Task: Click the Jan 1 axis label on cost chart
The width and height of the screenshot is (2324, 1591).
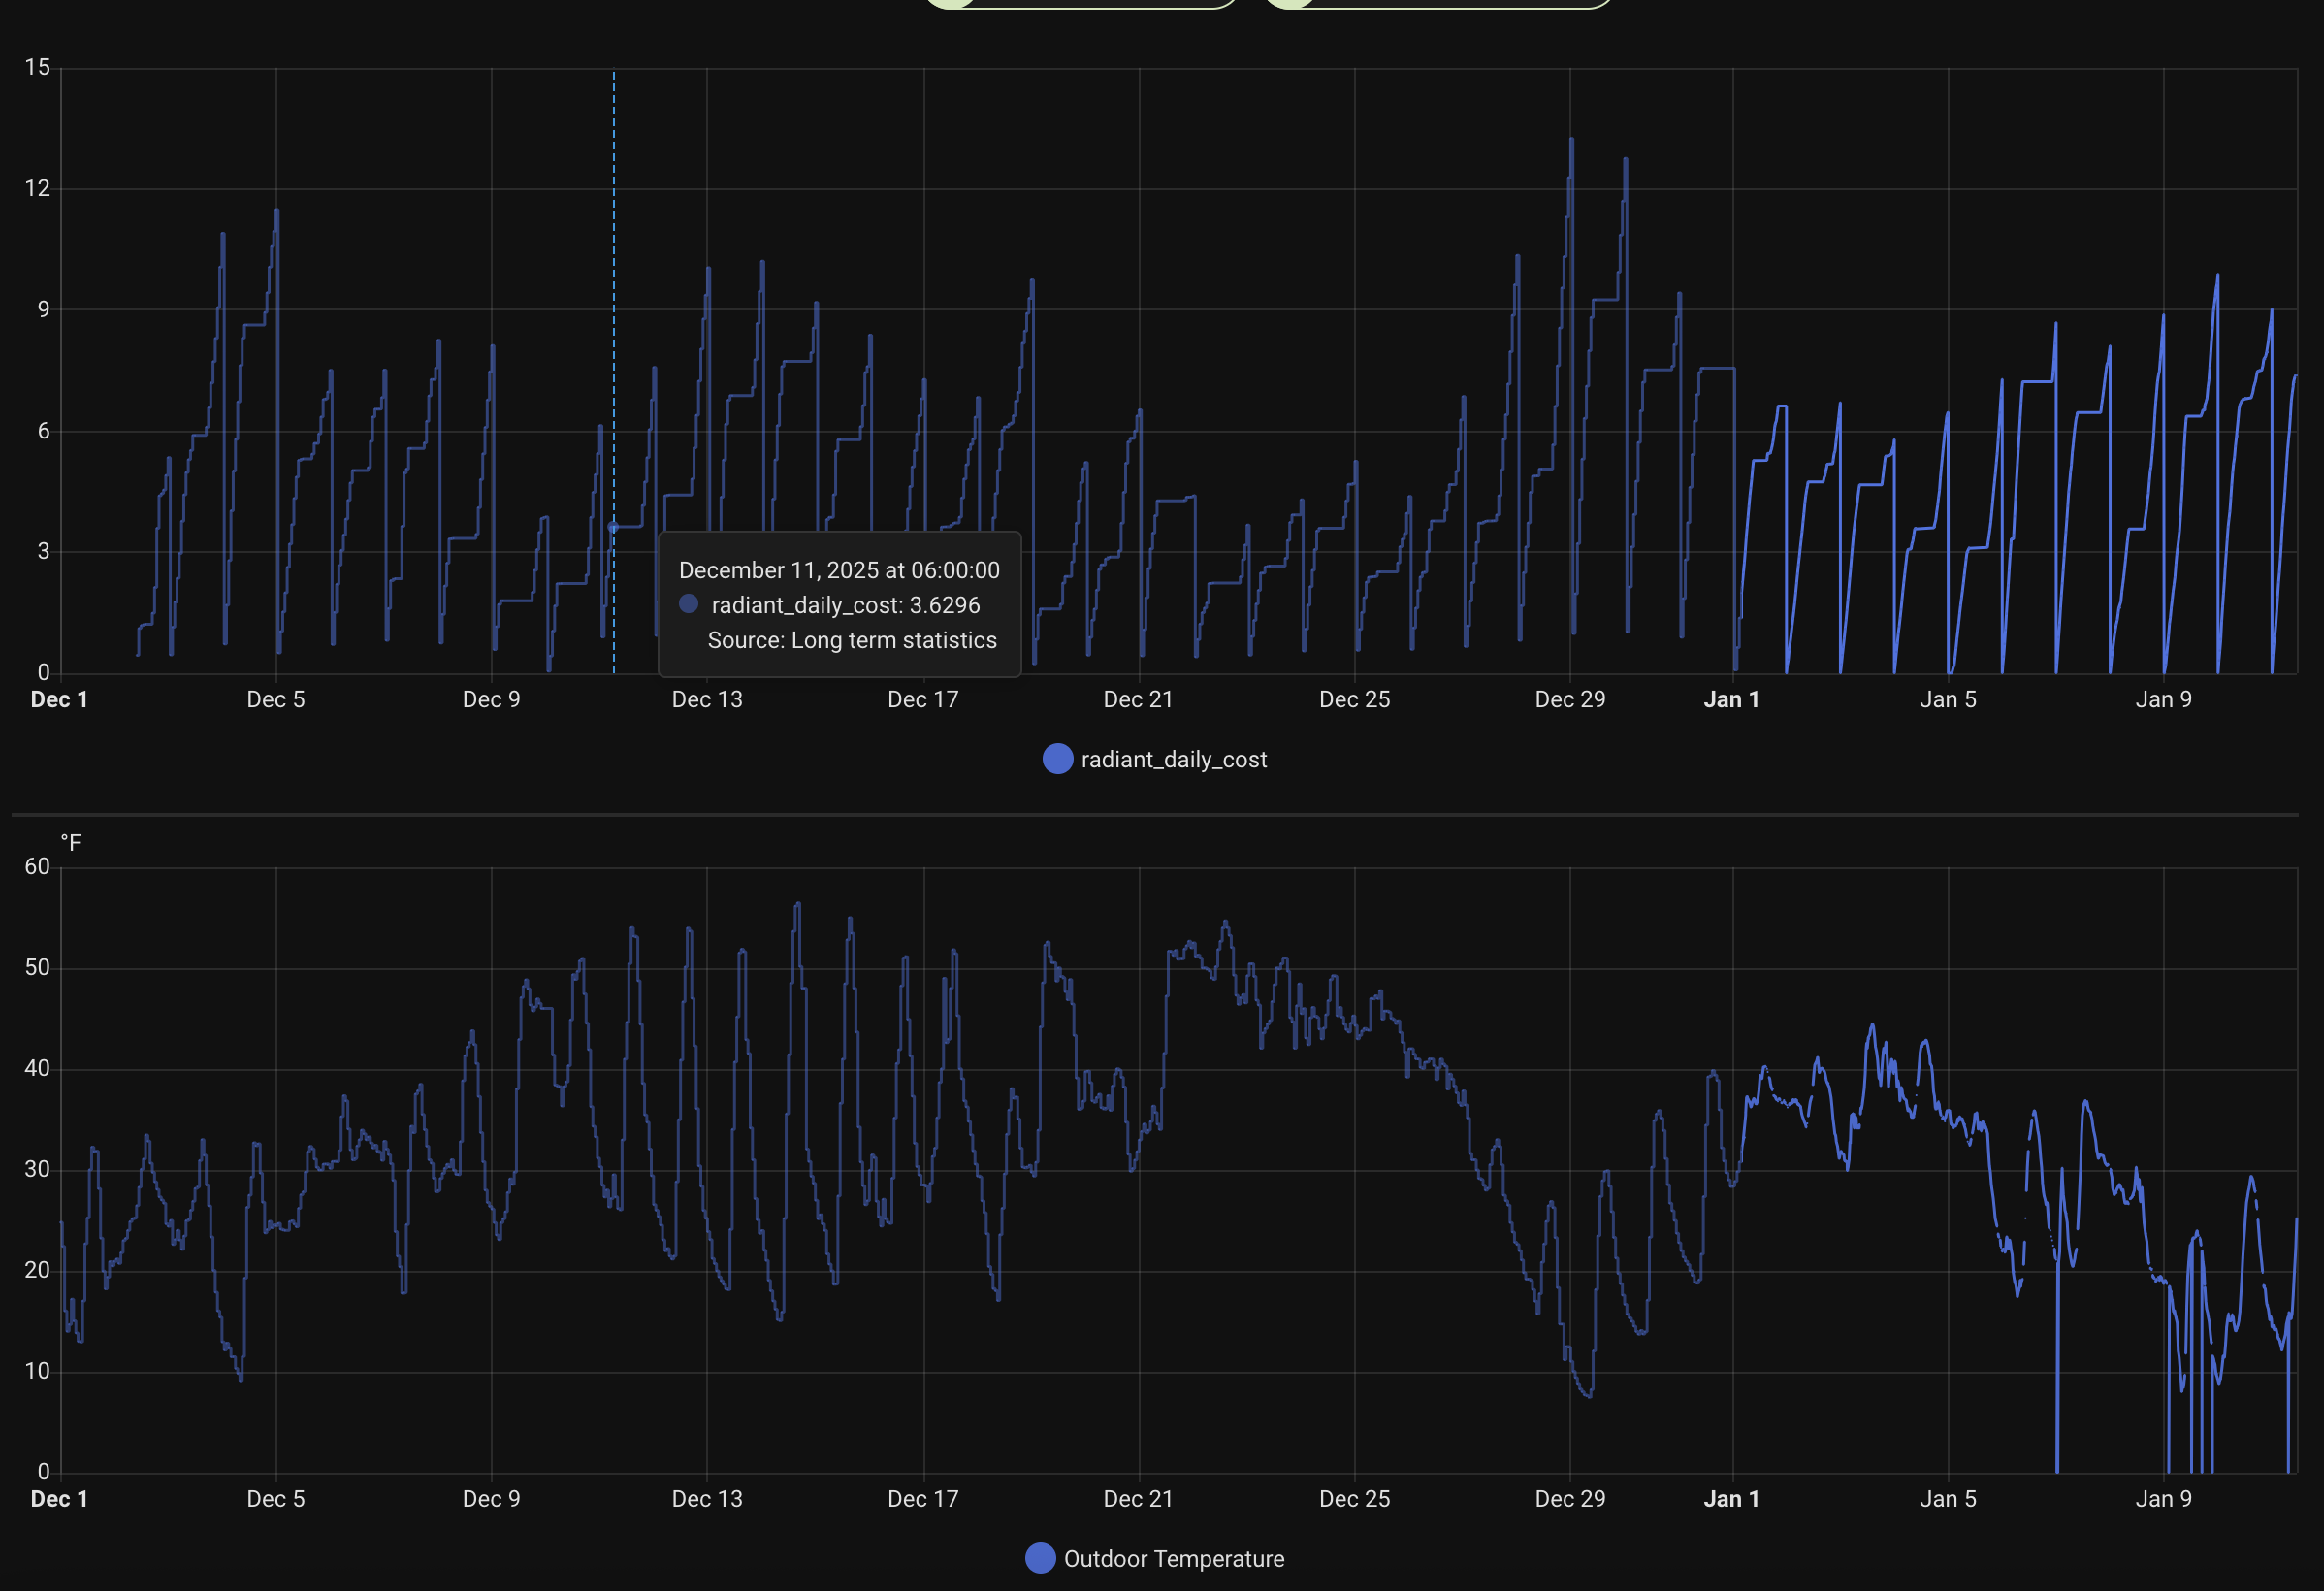Action: (1732, 699)
